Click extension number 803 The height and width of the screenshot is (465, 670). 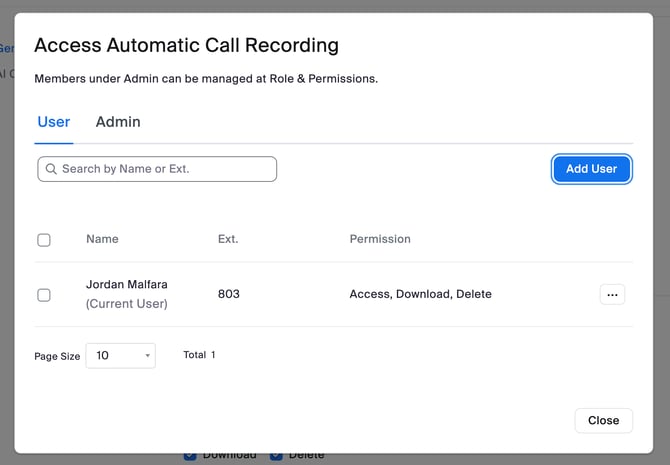coord(229,294)
